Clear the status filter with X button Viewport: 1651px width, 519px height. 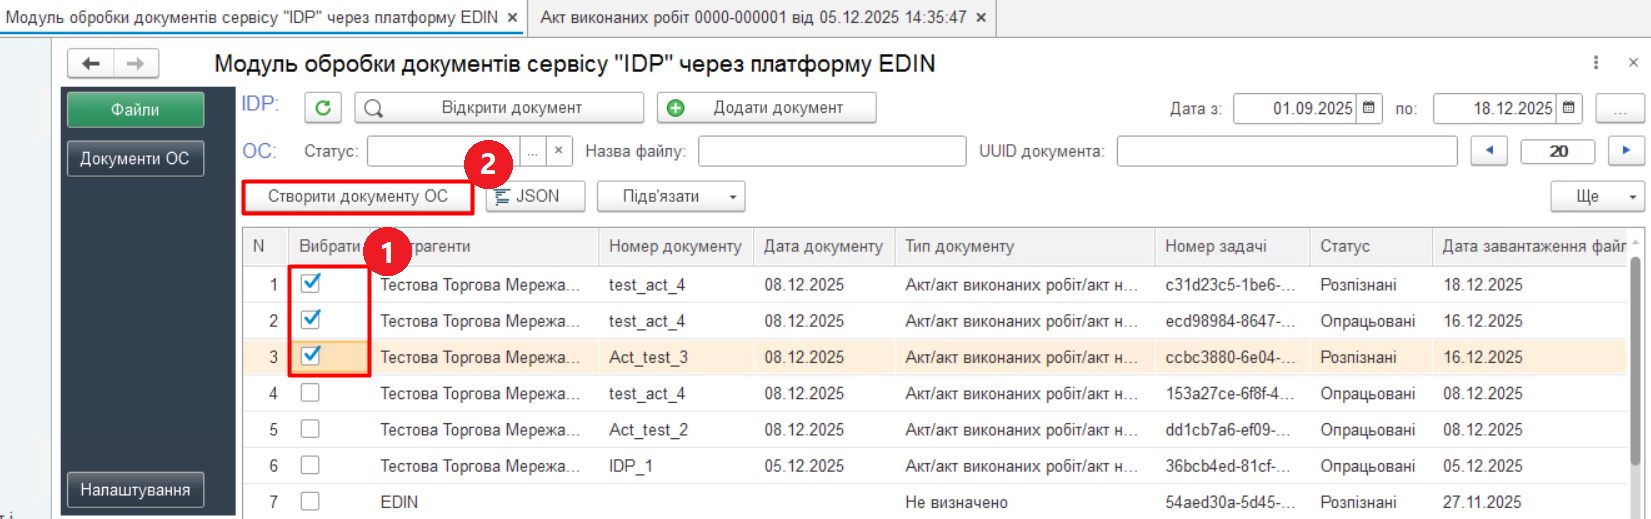coord(559,151)
